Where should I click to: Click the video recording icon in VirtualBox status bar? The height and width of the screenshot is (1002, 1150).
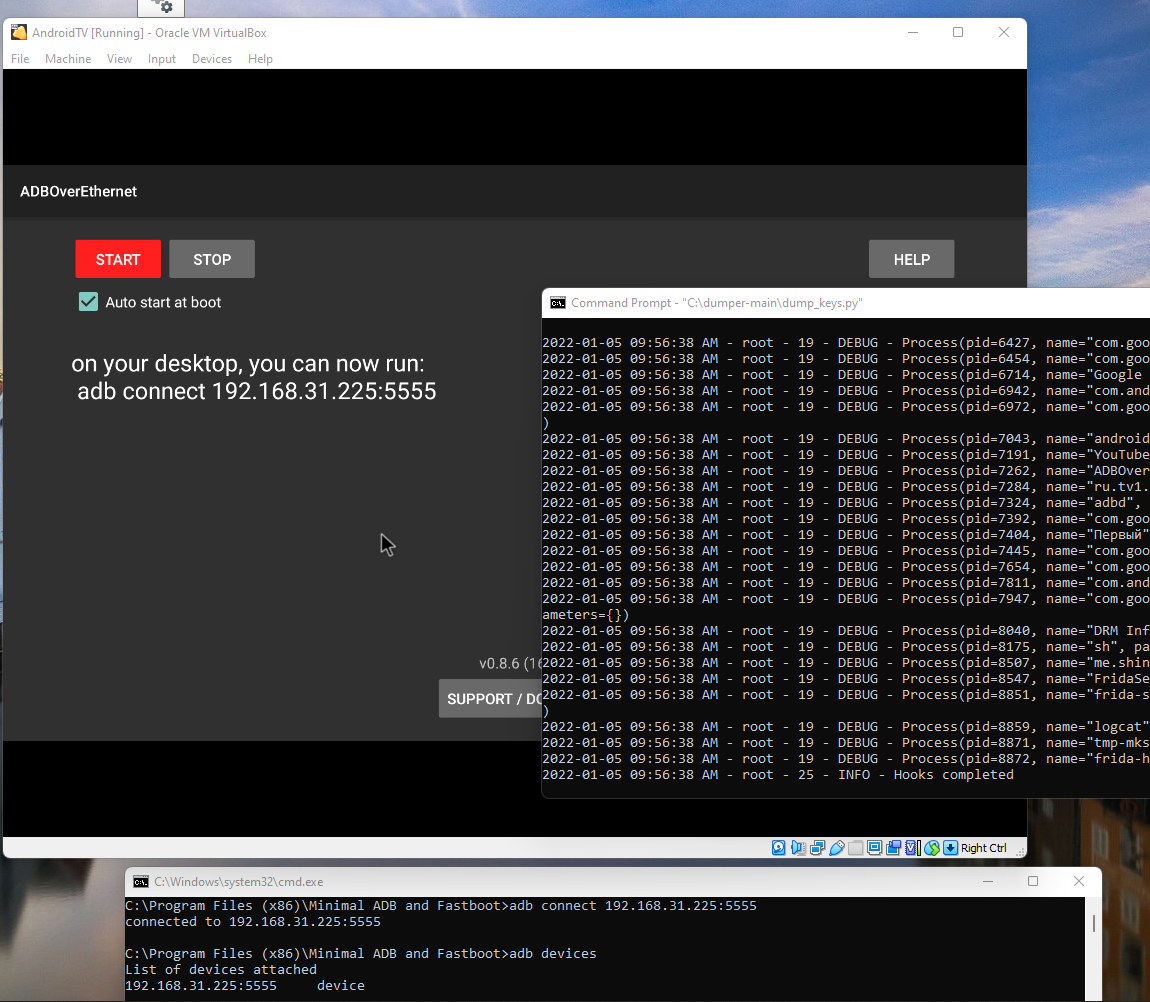893,848
